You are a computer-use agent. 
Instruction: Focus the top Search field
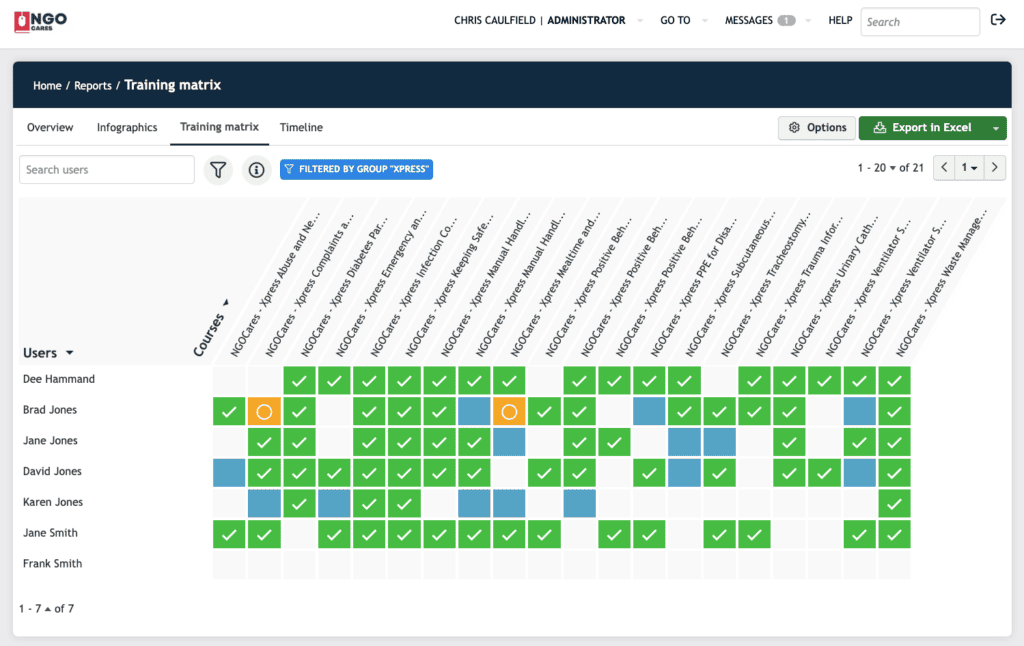tap(920, 22)
